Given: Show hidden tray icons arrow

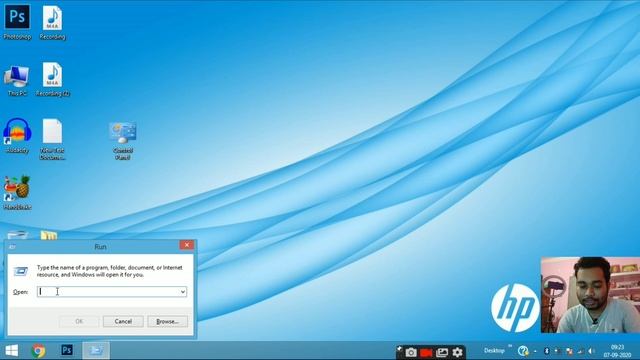Looking at the screenshot, I should click(535, 351).
